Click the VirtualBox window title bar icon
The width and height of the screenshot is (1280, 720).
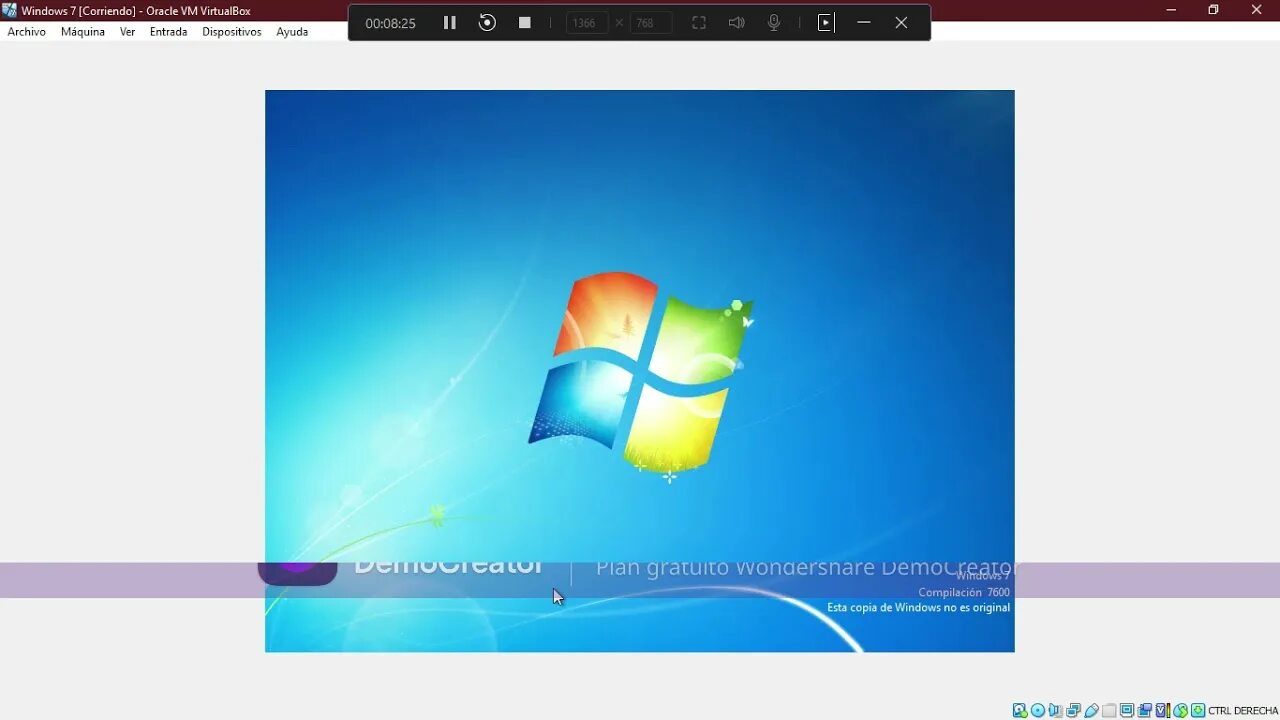[9, 10]
